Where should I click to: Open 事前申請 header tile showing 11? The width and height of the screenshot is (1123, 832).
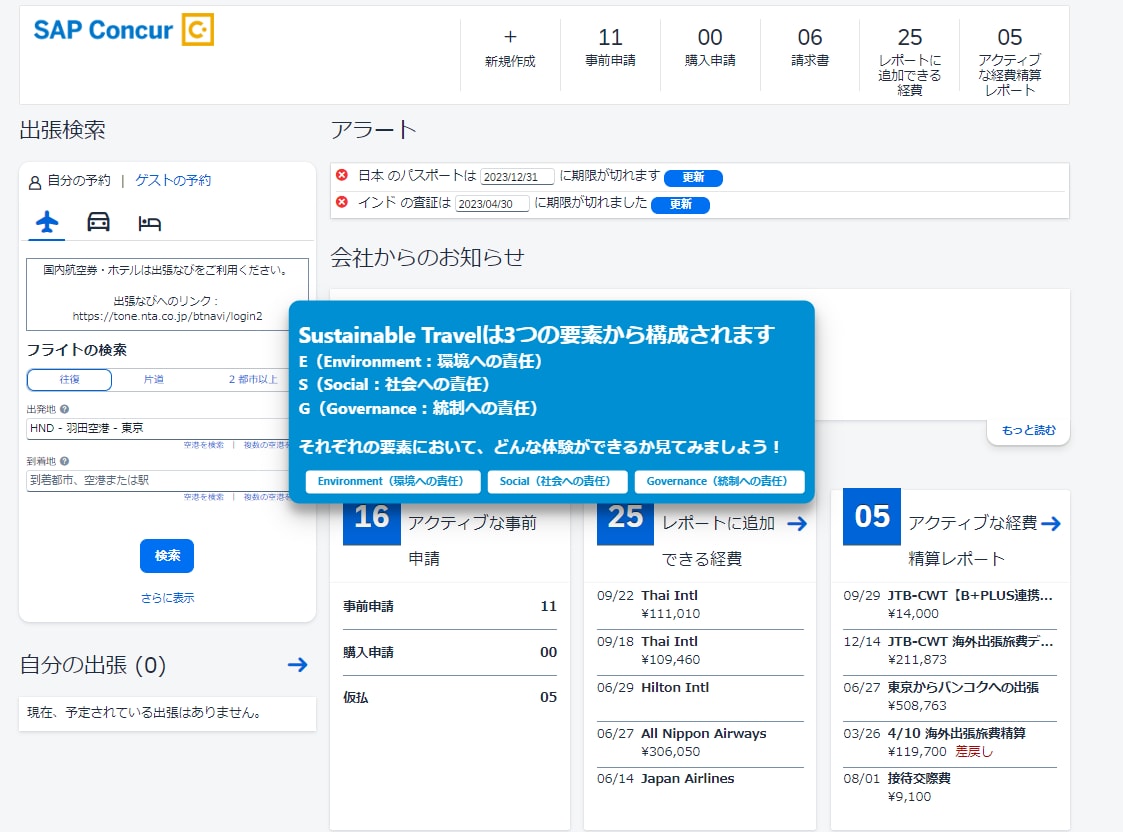[610, 48]
